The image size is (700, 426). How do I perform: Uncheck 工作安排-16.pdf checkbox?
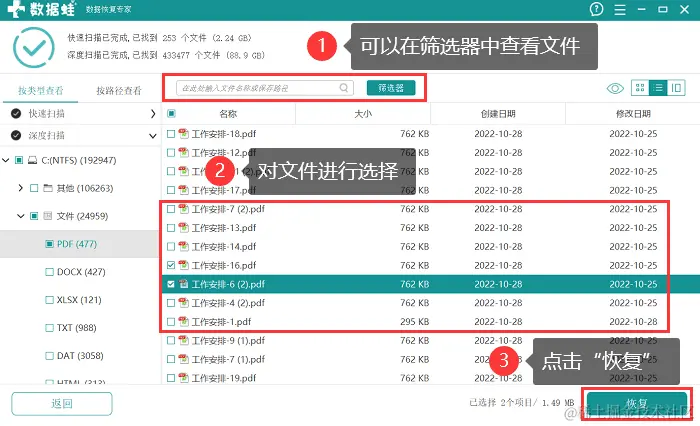[171, 265]
